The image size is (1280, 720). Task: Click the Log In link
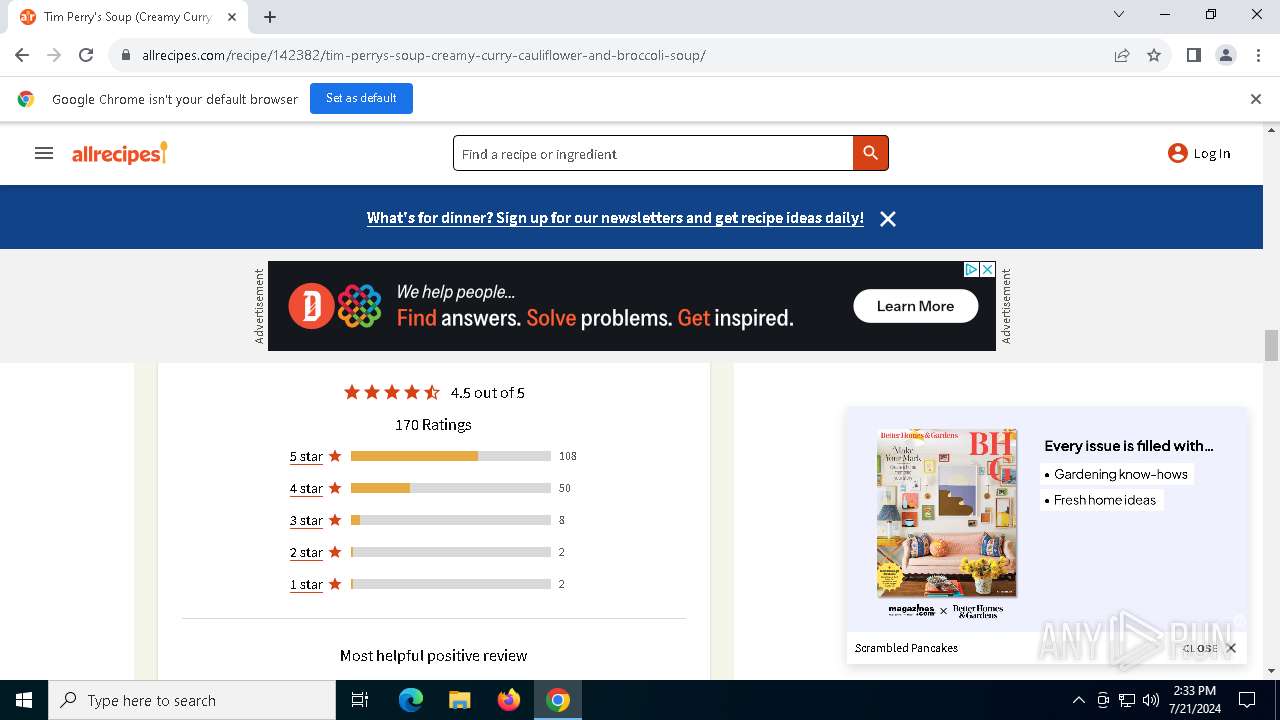click(x=1211, y=153)
